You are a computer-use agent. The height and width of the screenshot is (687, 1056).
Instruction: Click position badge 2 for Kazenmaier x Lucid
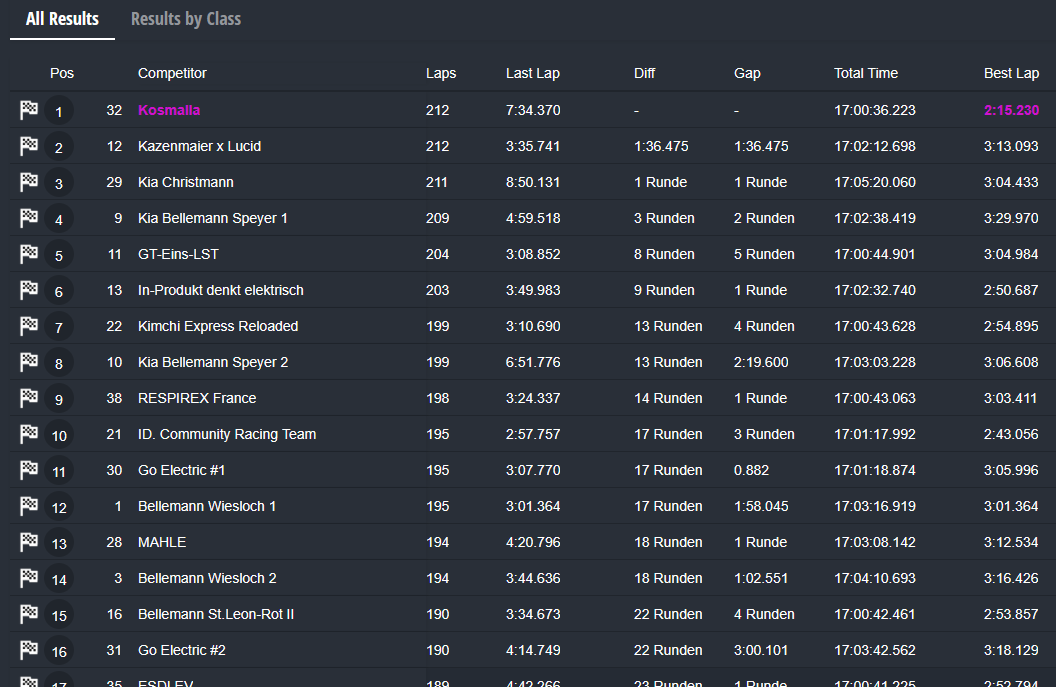tap(59, 147)
